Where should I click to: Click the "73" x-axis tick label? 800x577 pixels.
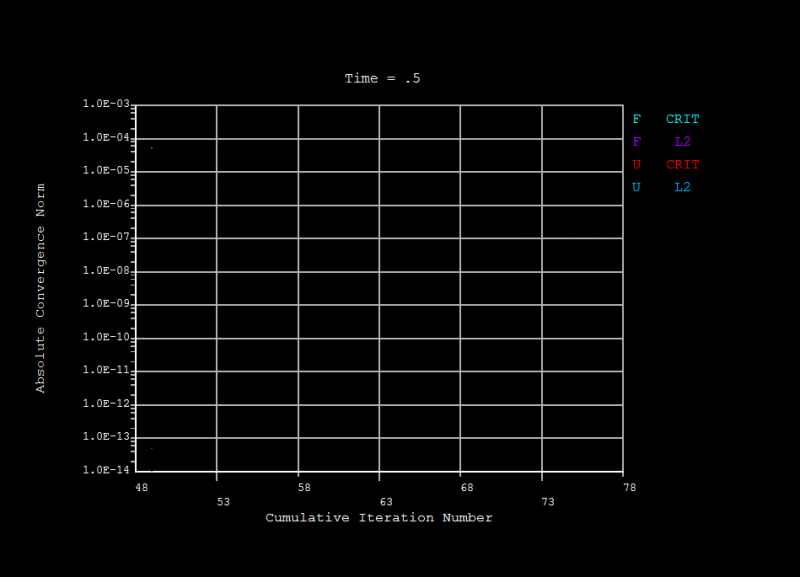point(548,502)
